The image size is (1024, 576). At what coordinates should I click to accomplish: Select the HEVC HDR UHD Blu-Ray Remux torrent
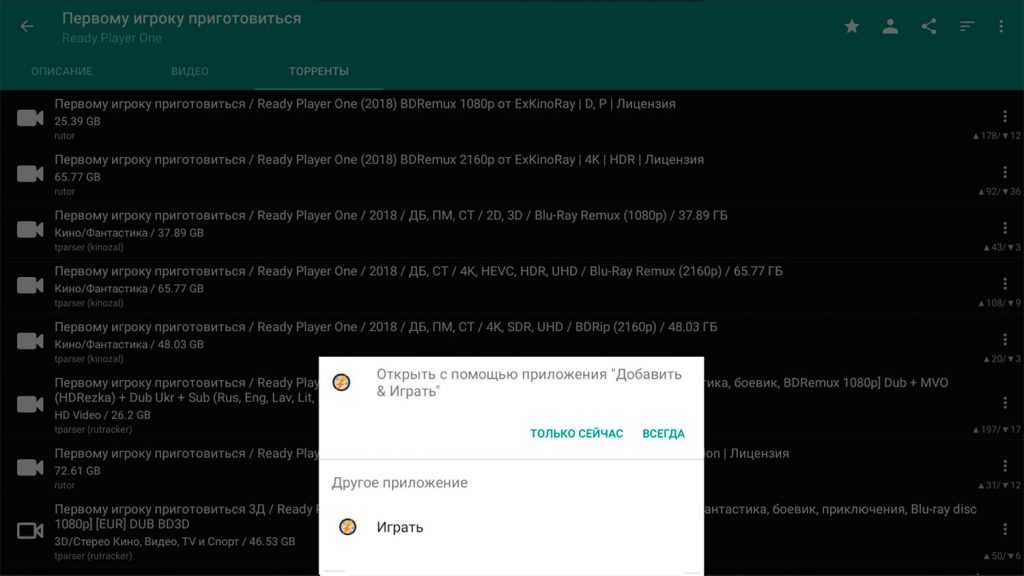tap(418, 272)
